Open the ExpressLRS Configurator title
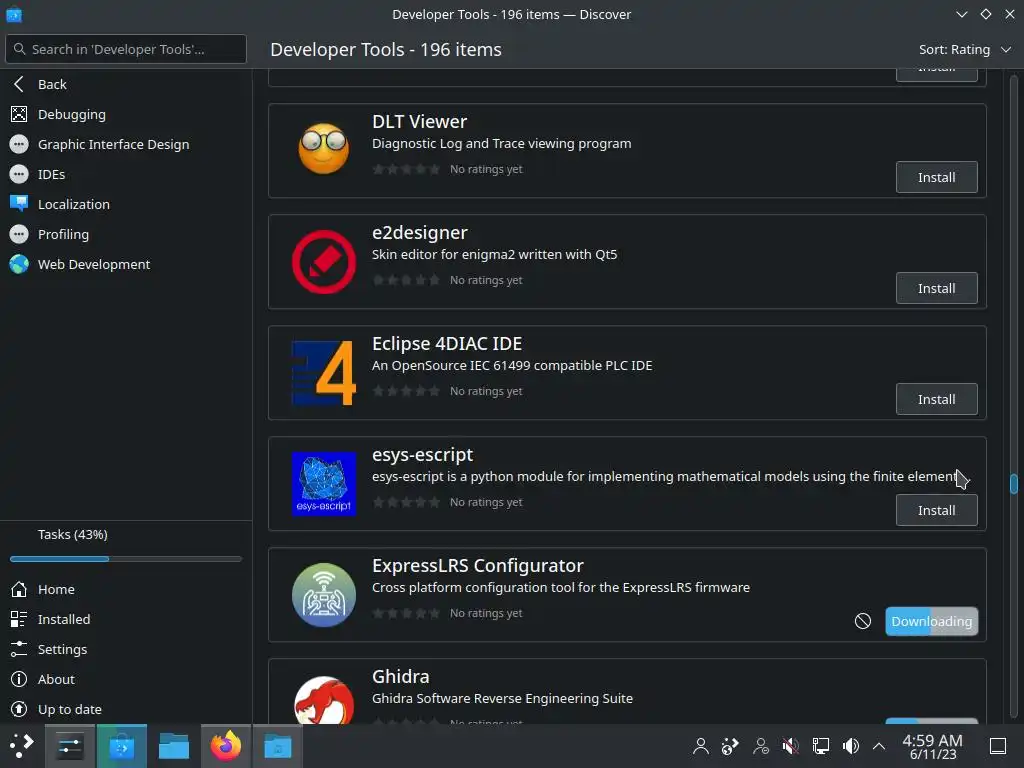 (x=477, y=566)
